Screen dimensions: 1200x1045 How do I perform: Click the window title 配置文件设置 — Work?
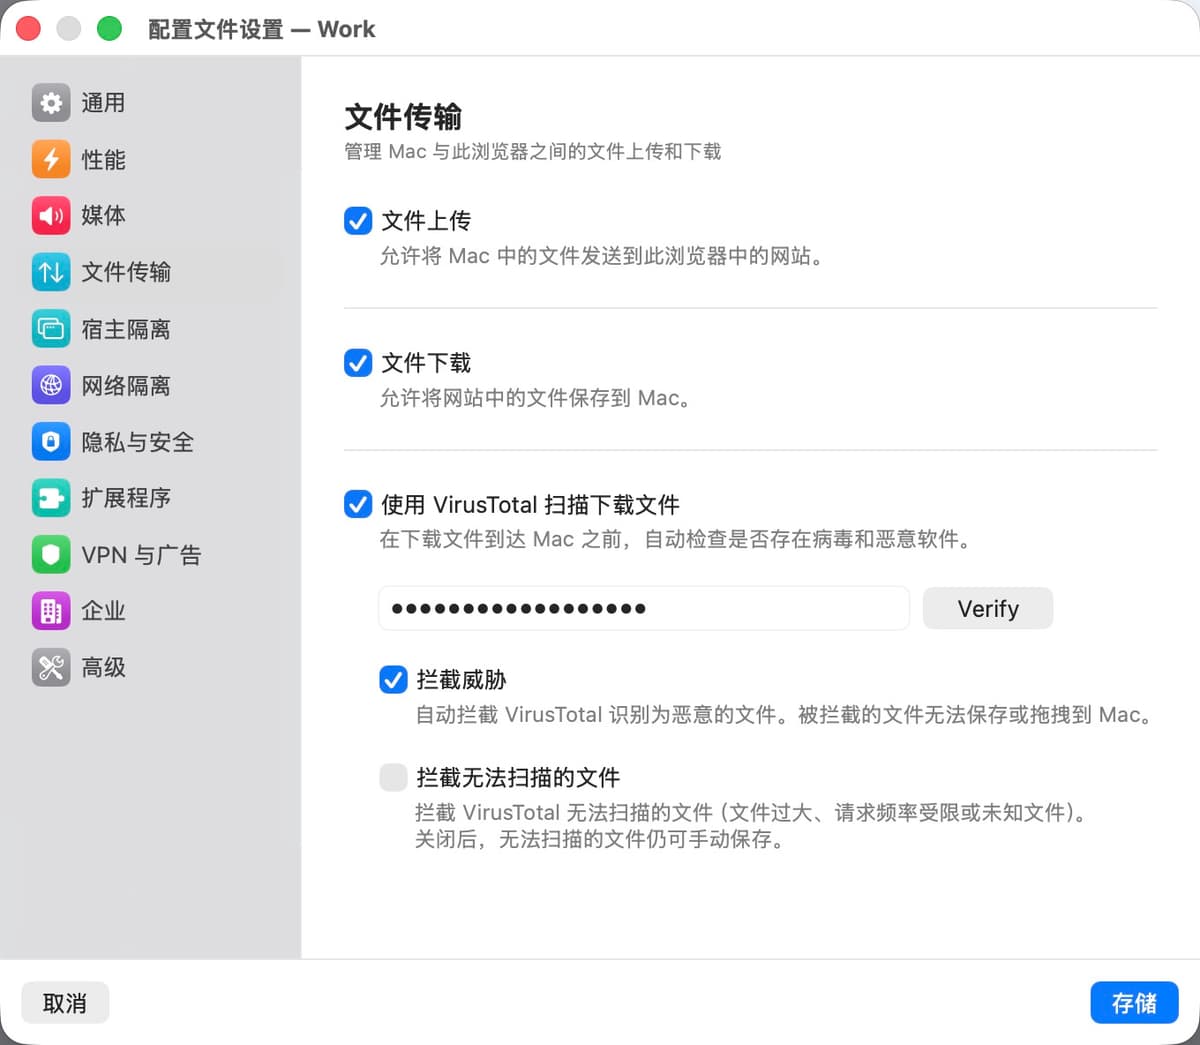pyautogui.click(x=262, y=29)
